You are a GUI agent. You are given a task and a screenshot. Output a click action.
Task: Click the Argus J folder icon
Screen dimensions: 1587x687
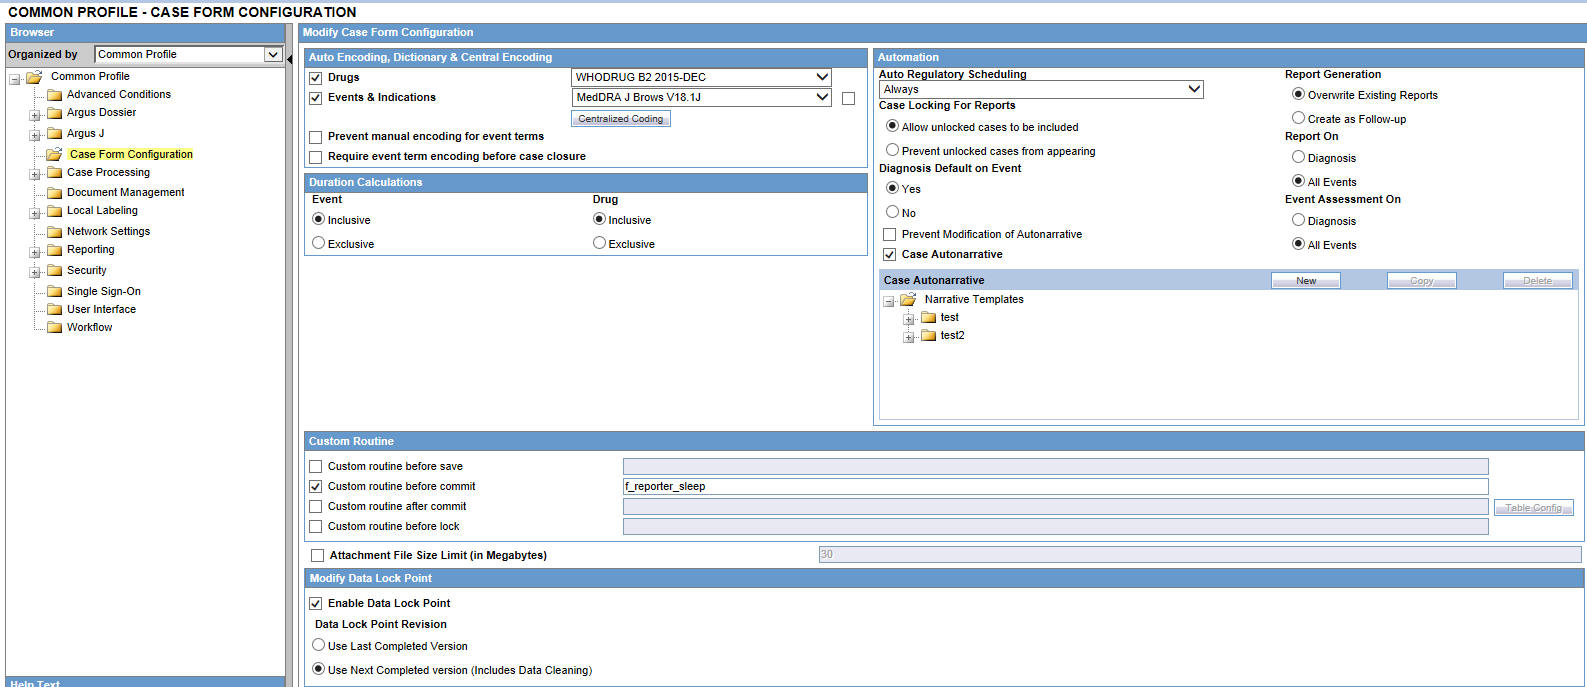55,134
